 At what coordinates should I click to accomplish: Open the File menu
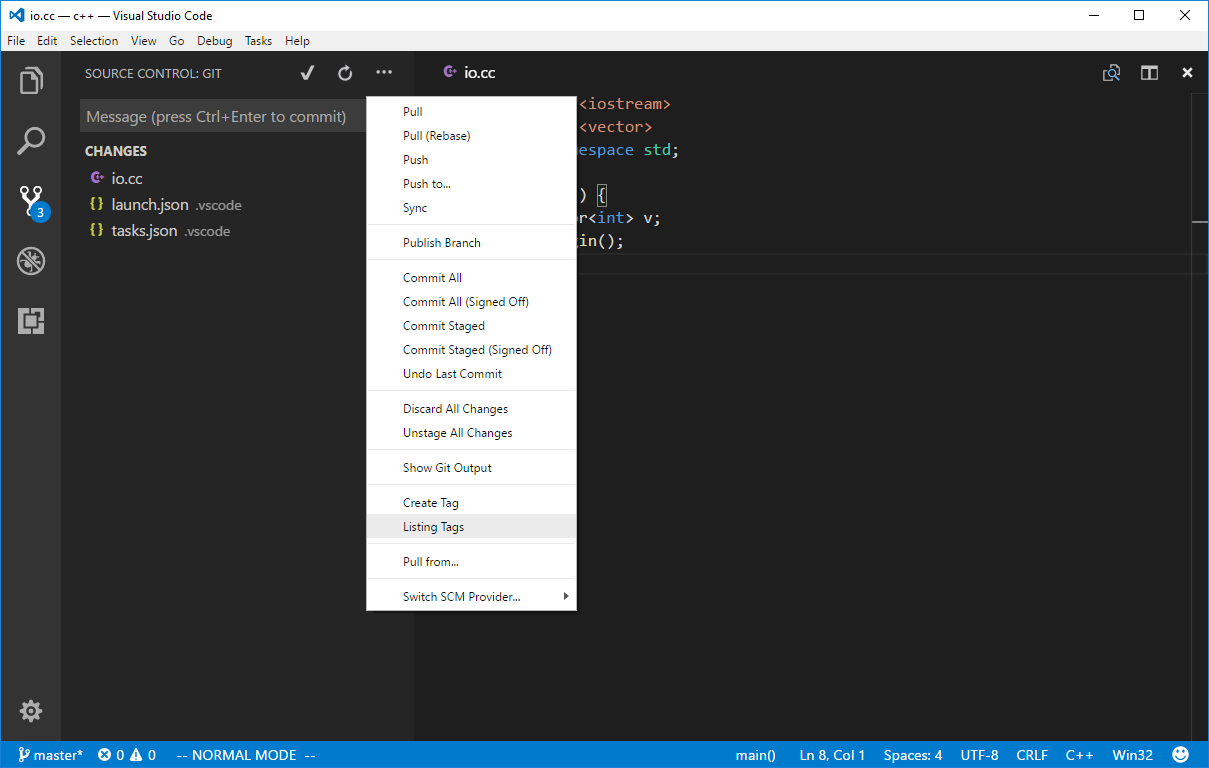click(16, 41)
